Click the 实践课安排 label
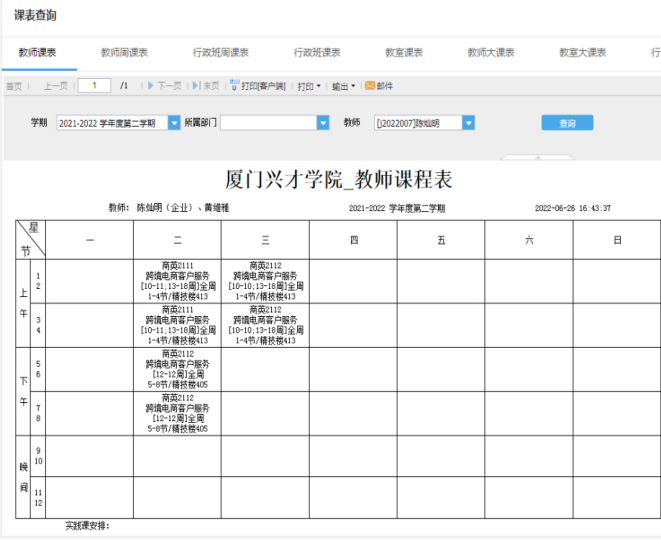The height and width of the screenshot is (540, 661). (x=87, y=526)
